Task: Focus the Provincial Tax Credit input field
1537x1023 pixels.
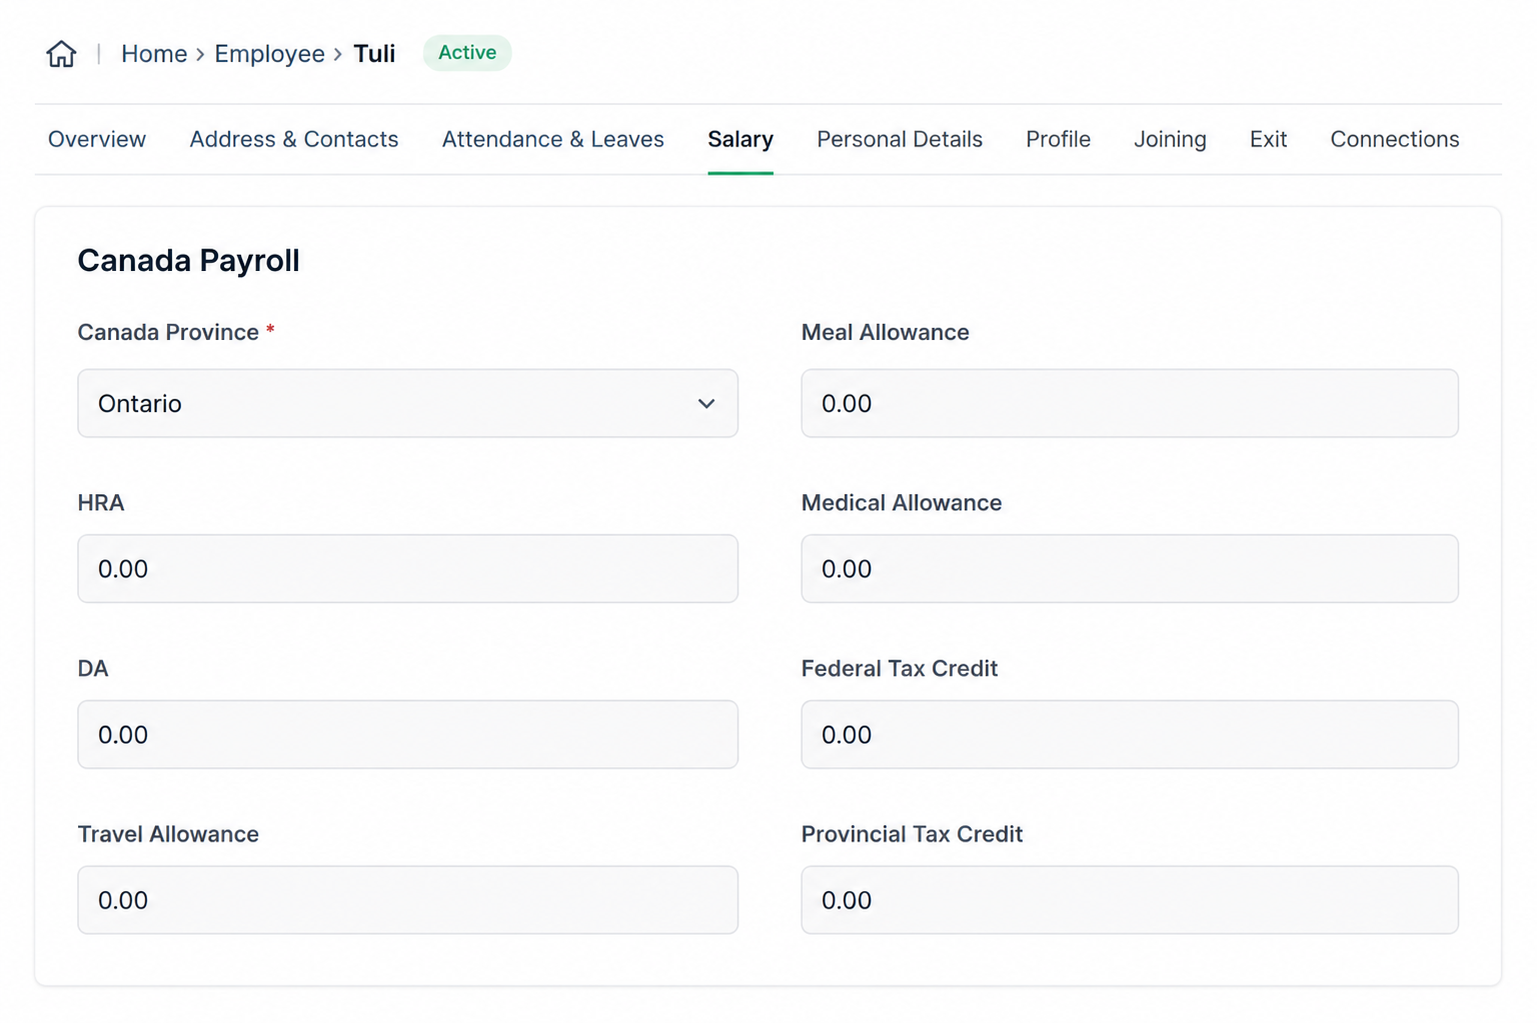Action: click(1129, 900)
